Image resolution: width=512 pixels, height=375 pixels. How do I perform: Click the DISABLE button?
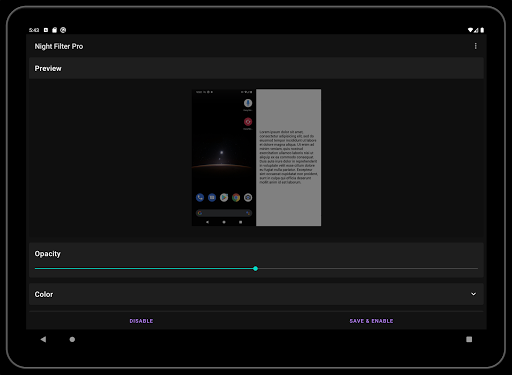(x=141, y=321)
